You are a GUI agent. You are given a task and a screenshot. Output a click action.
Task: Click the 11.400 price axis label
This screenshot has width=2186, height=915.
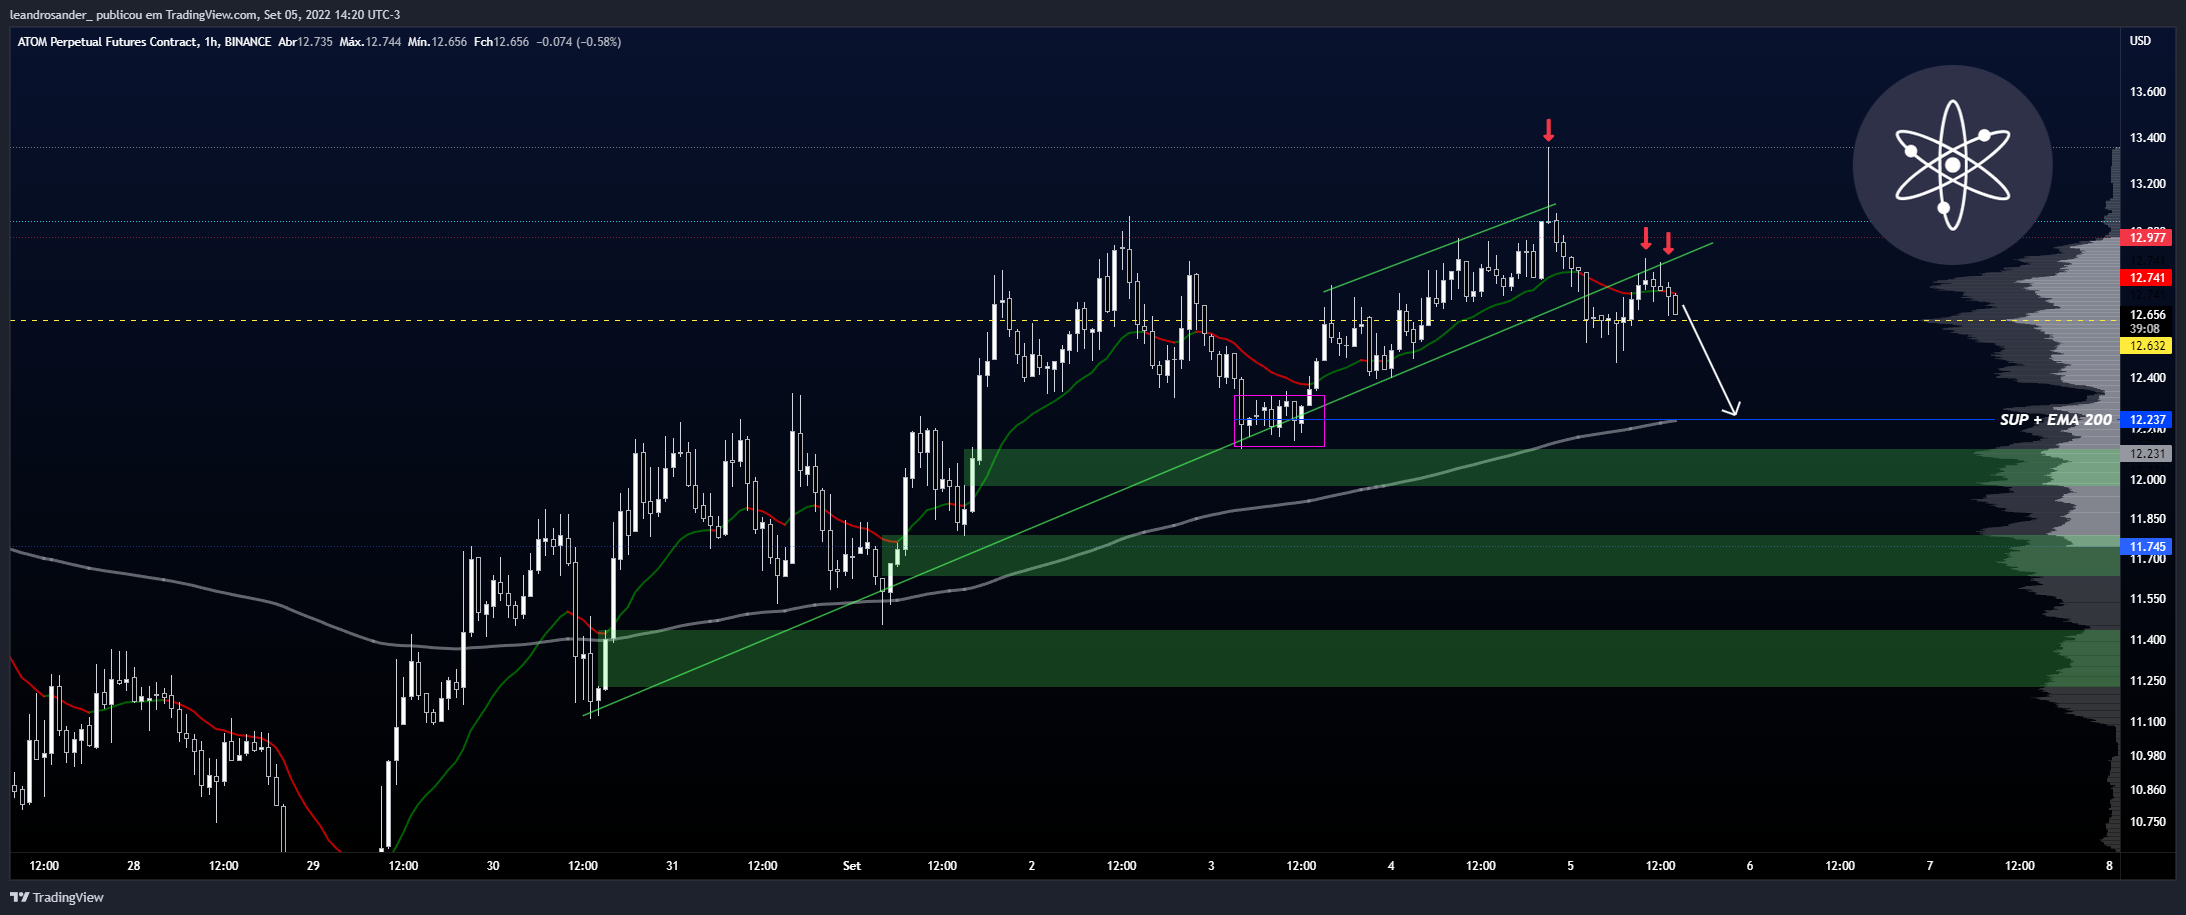(2147, 640)
